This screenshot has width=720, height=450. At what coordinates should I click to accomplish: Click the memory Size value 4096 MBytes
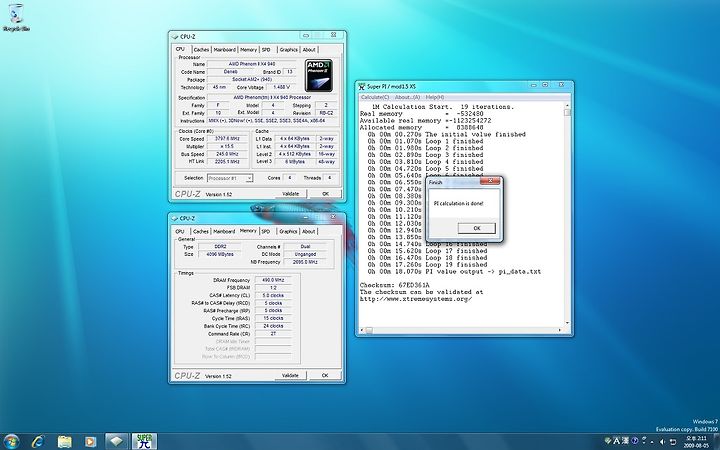tap(220, 254)
